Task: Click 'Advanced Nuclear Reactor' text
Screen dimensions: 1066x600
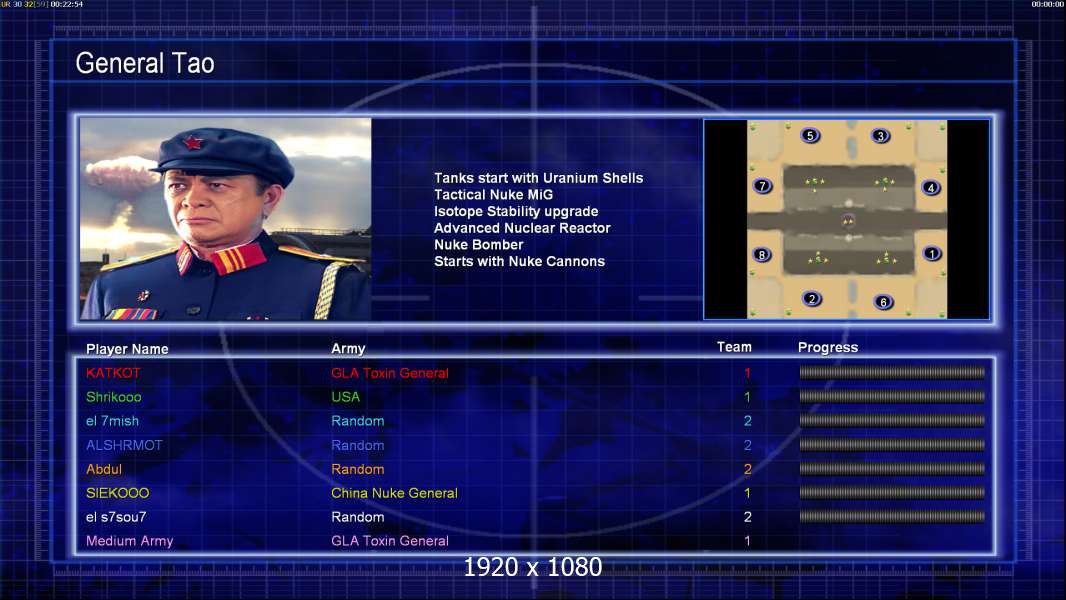Action: point(522,228)
